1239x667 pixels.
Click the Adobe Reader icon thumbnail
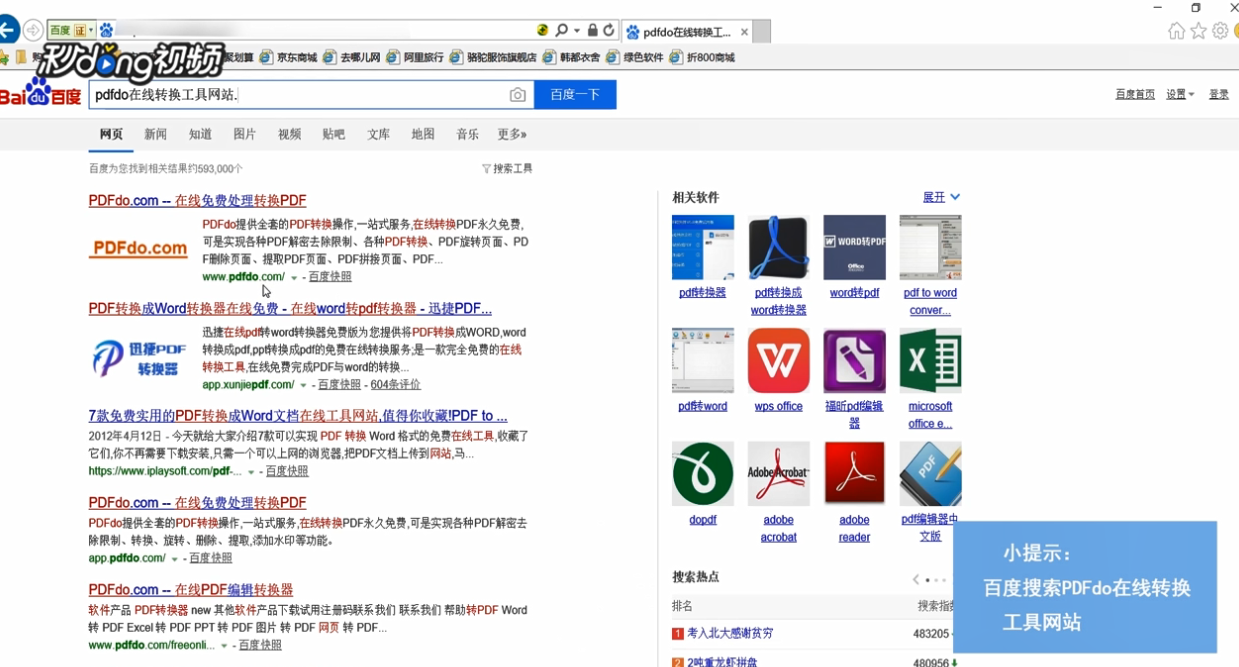tap(854, 473)
